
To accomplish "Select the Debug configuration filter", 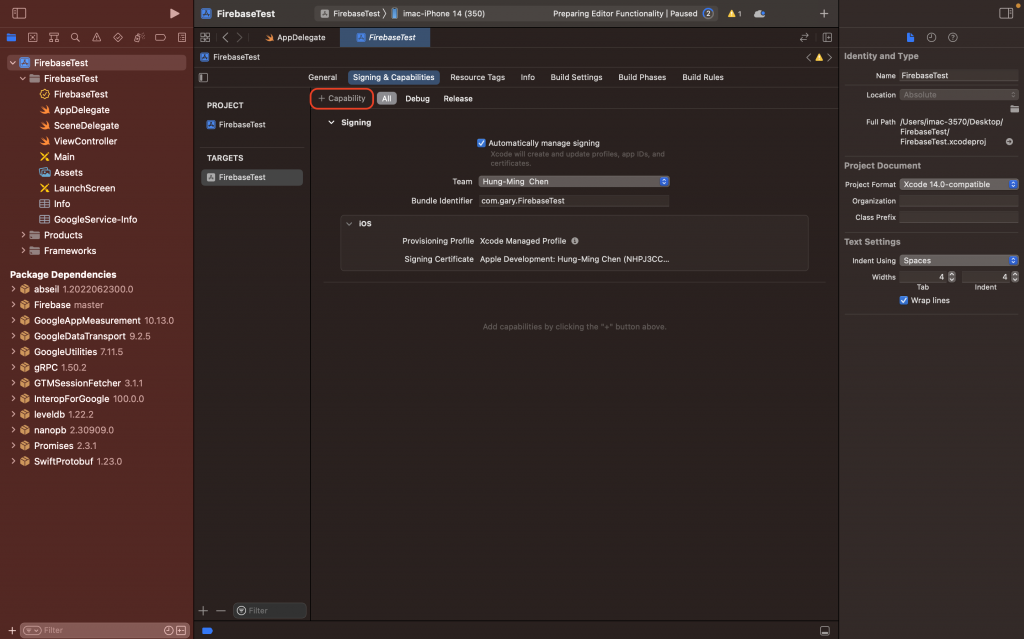I will [417, 99].
